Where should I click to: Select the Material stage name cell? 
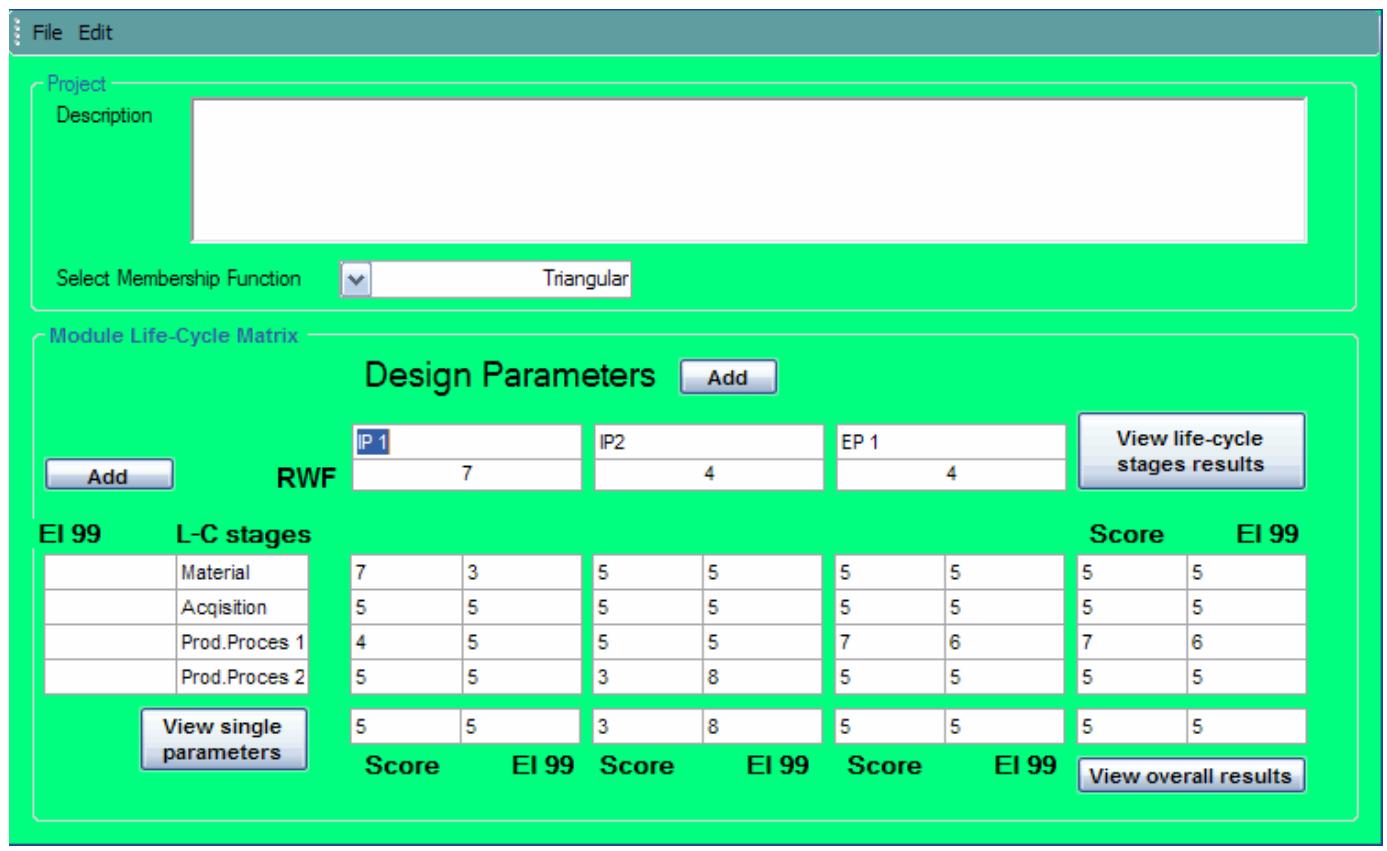241,575
